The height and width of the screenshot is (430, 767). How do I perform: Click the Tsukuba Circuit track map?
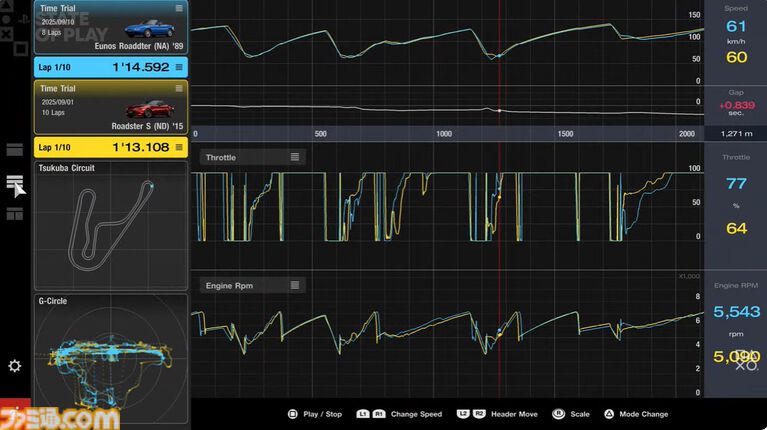pyautogui.click(x=111, y=226)
